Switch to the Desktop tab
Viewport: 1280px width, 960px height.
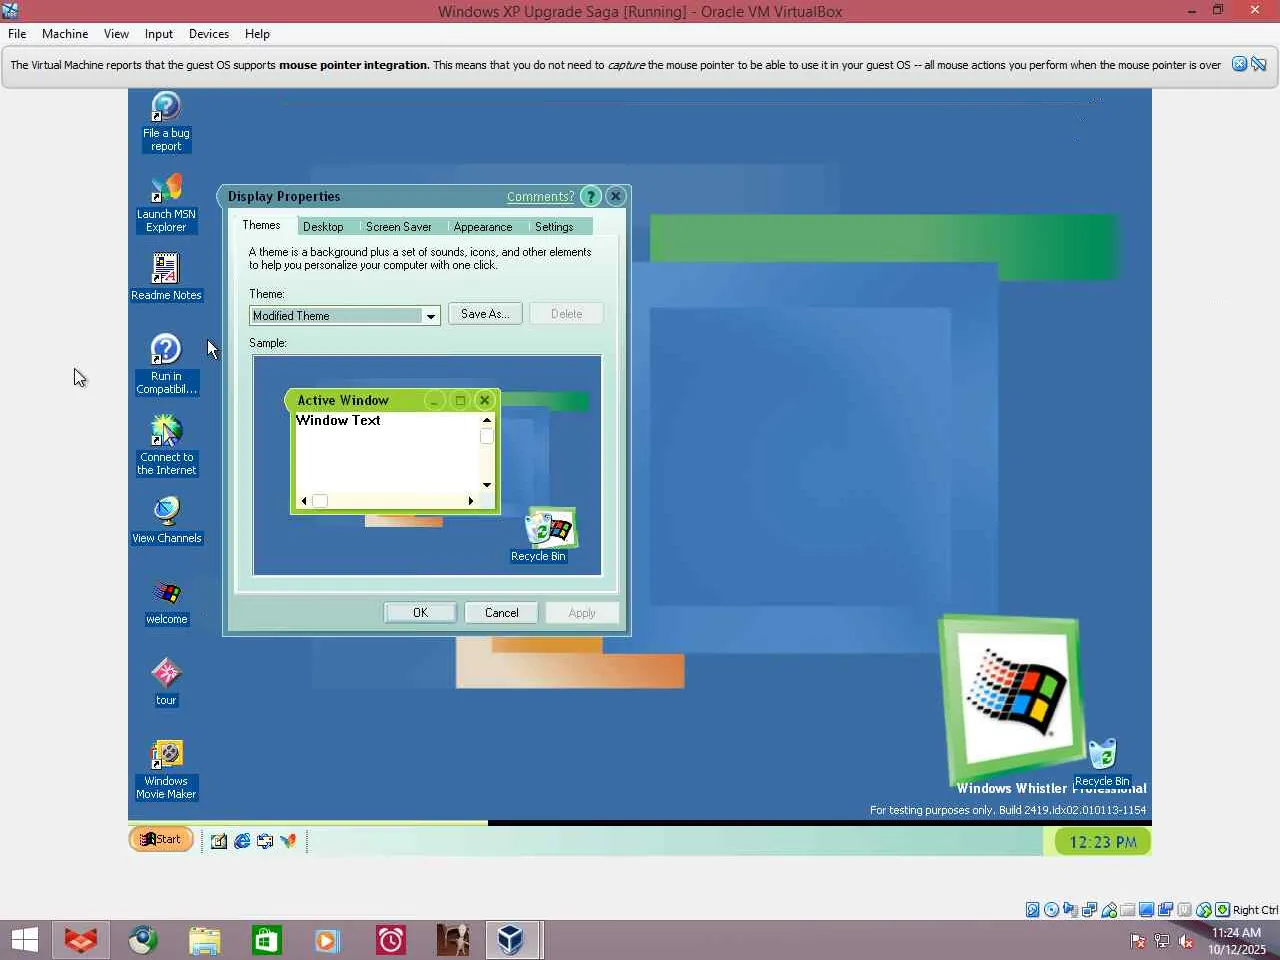pyautogui.click(x=323, y=227)
